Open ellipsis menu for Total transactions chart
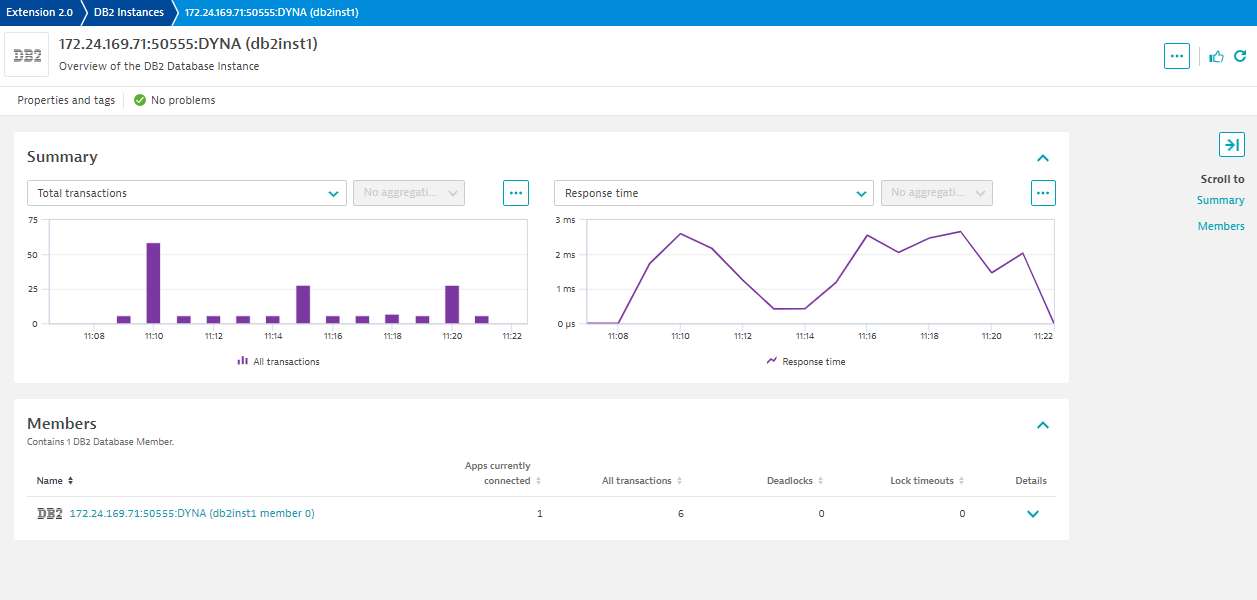This screenshot has height=600, width=1257. click(x=516, y=193)
